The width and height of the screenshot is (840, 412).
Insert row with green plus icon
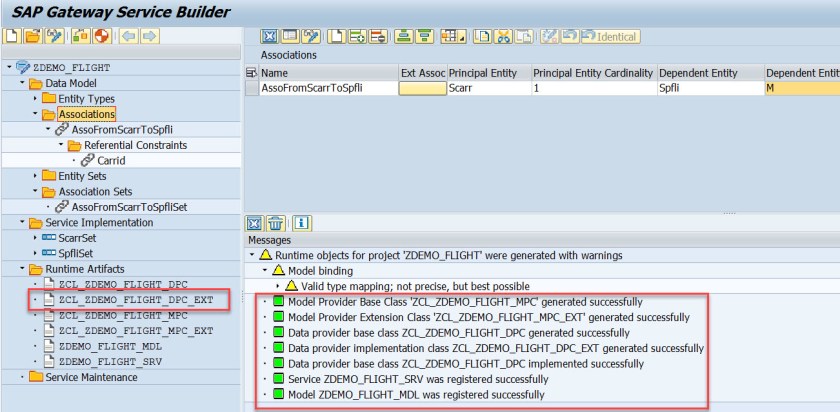pyautogui.click(x=357, y=36)
